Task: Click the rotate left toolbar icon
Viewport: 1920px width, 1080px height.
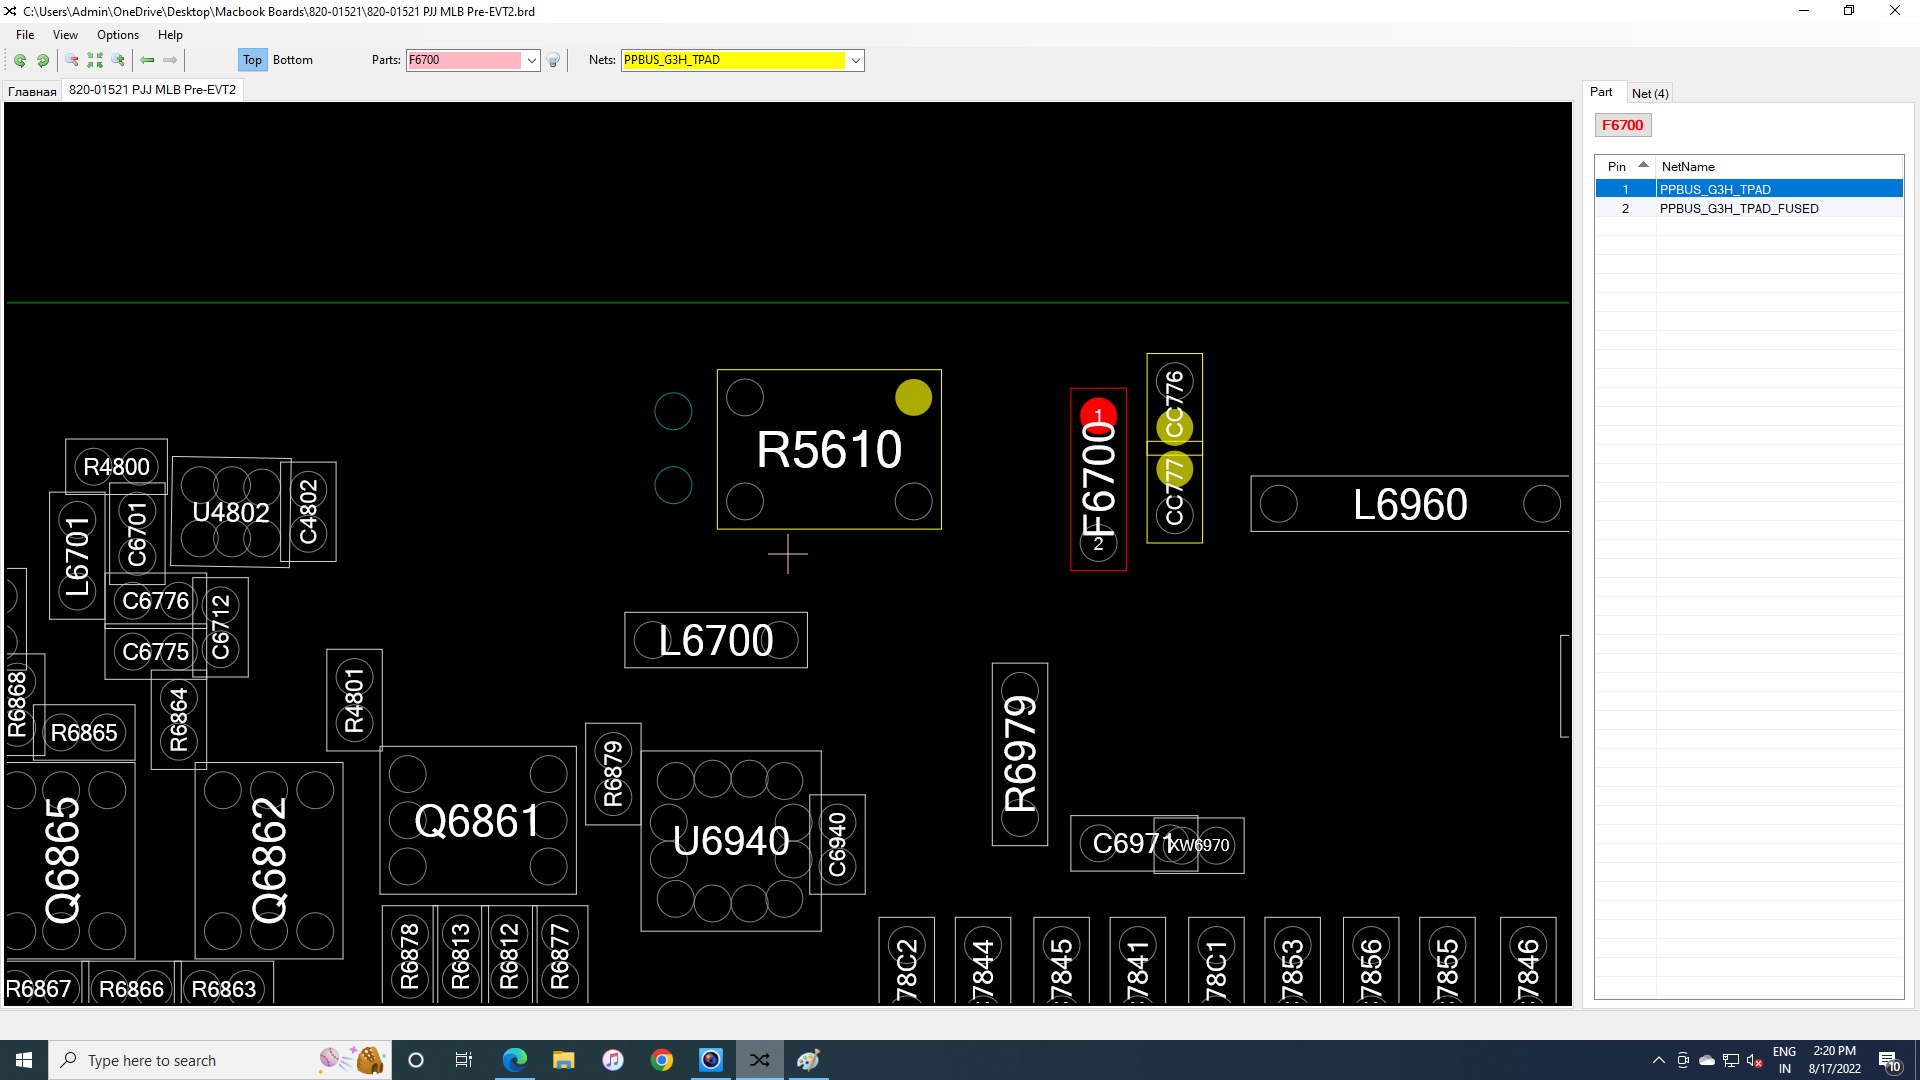Action: [19, 60]
